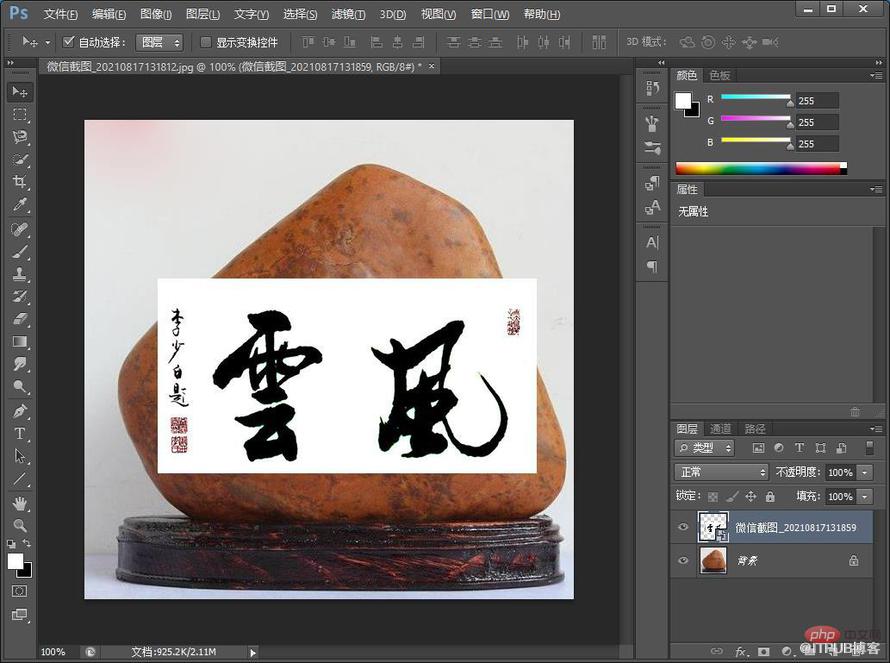Open the History panel icon
The width and height of the screenshot is (890, 663).
pyautogui.click(x=652, y=88)
